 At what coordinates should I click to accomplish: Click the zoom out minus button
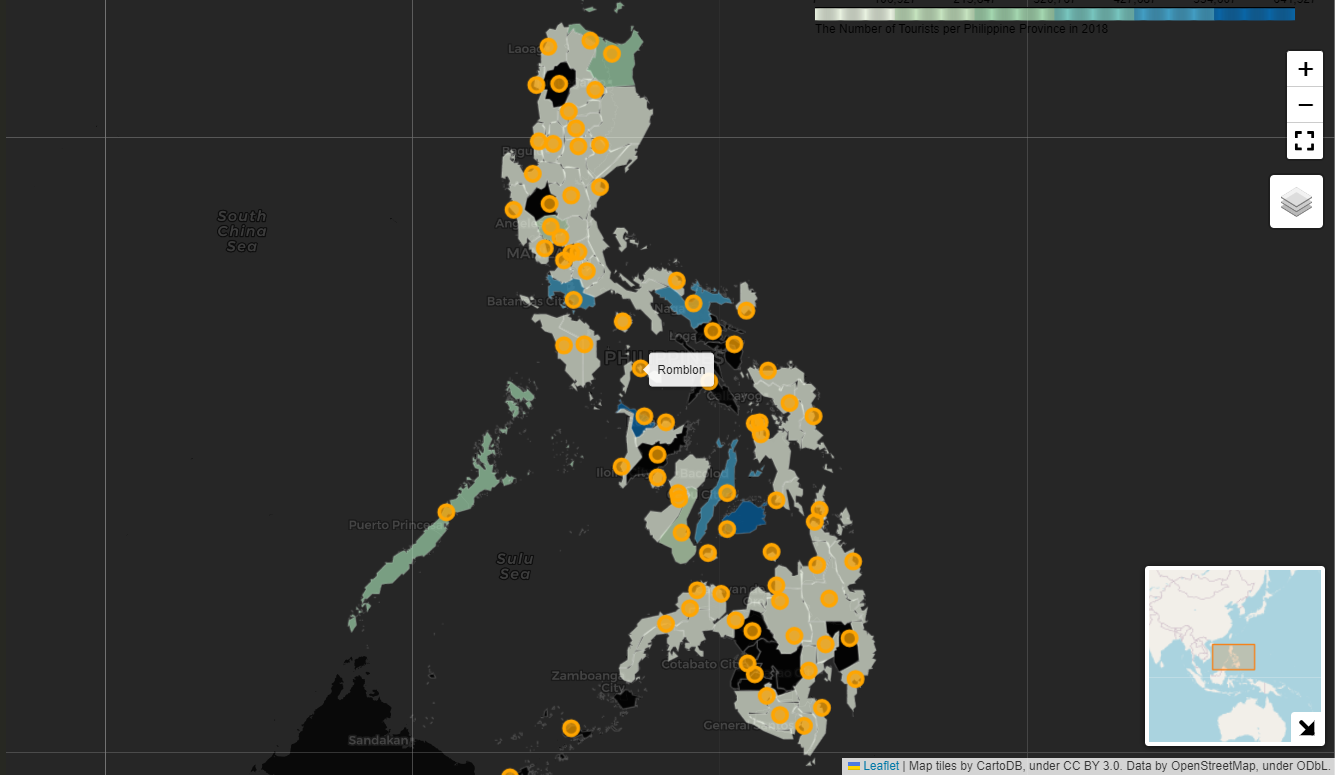click(x=1304, y=105)
